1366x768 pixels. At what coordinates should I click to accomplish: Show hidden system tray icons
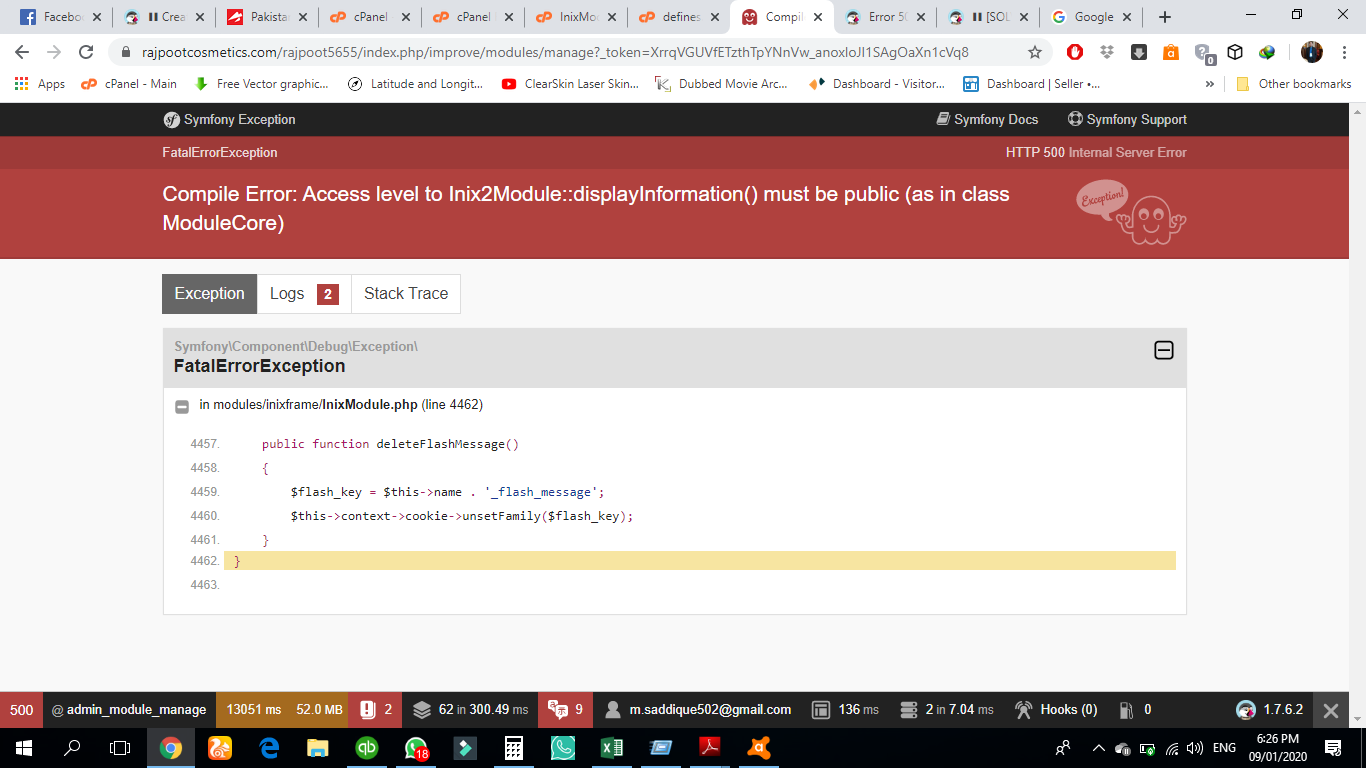pyautogui.click(x=1099, y=748)
